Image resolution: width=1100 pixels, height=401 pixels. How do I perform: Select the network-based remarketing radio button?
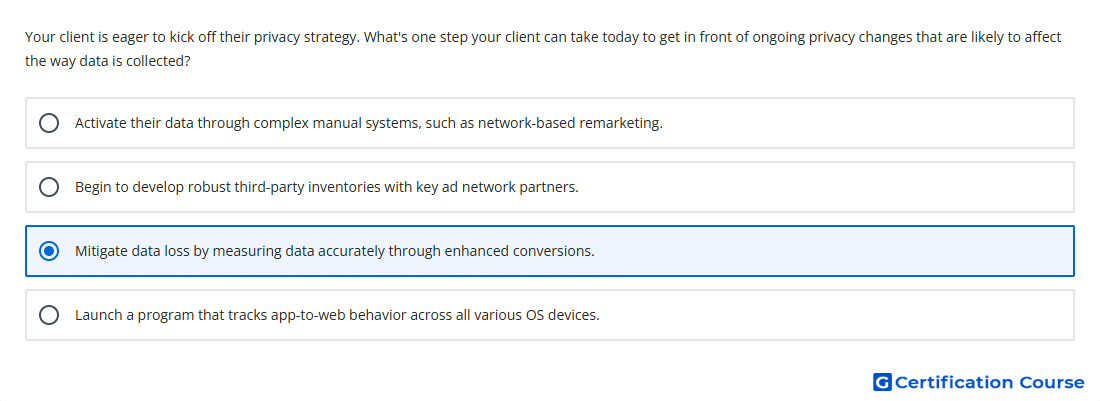click(x=49, y=123)
